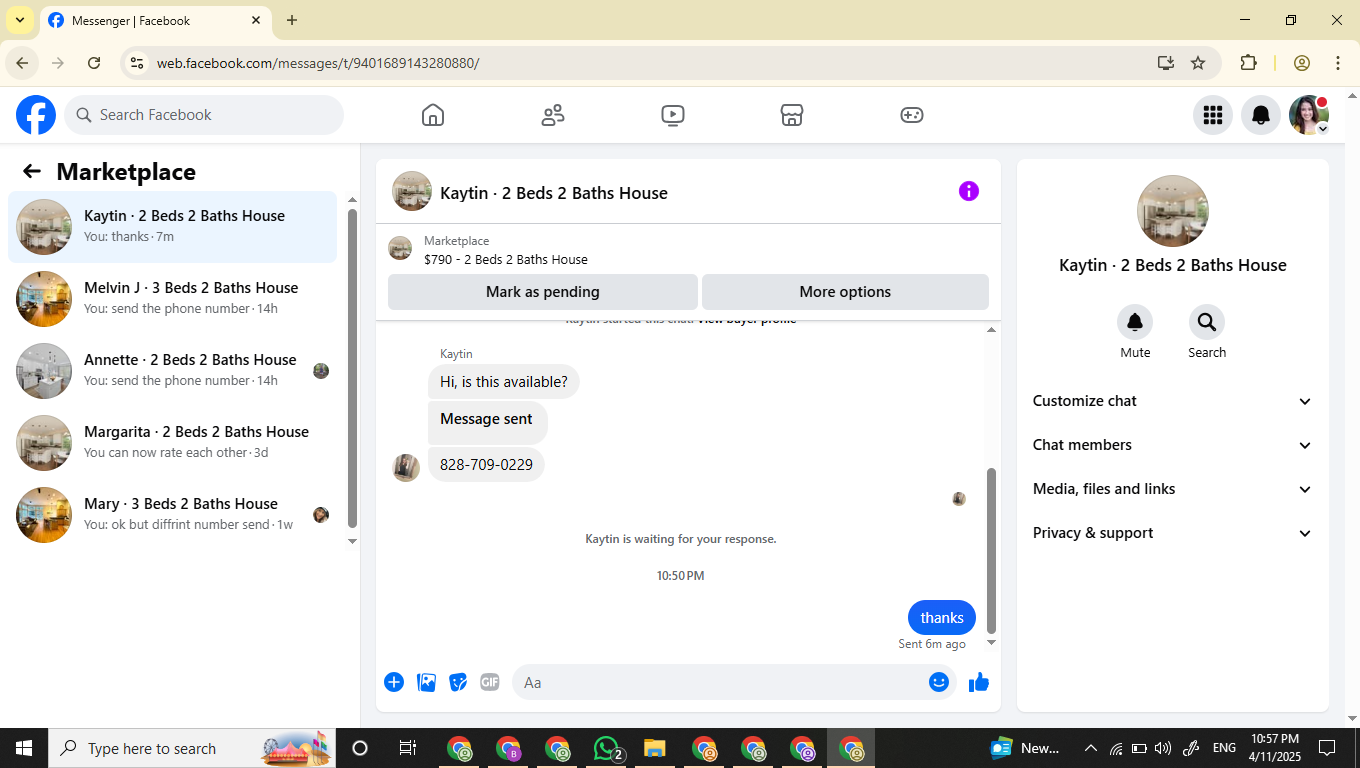The height and width of the screenshot is (768, 1360).
Task: Attach a photo with the image icon
Action: [x=426, y=682]
